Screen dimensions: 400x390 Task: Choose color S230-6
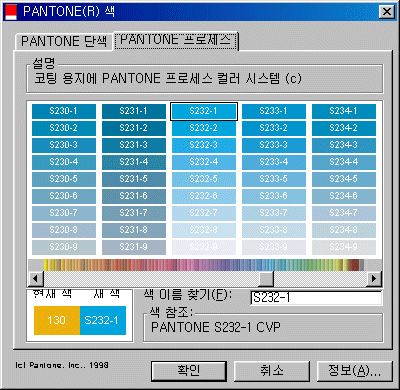[x=64, y=196]
